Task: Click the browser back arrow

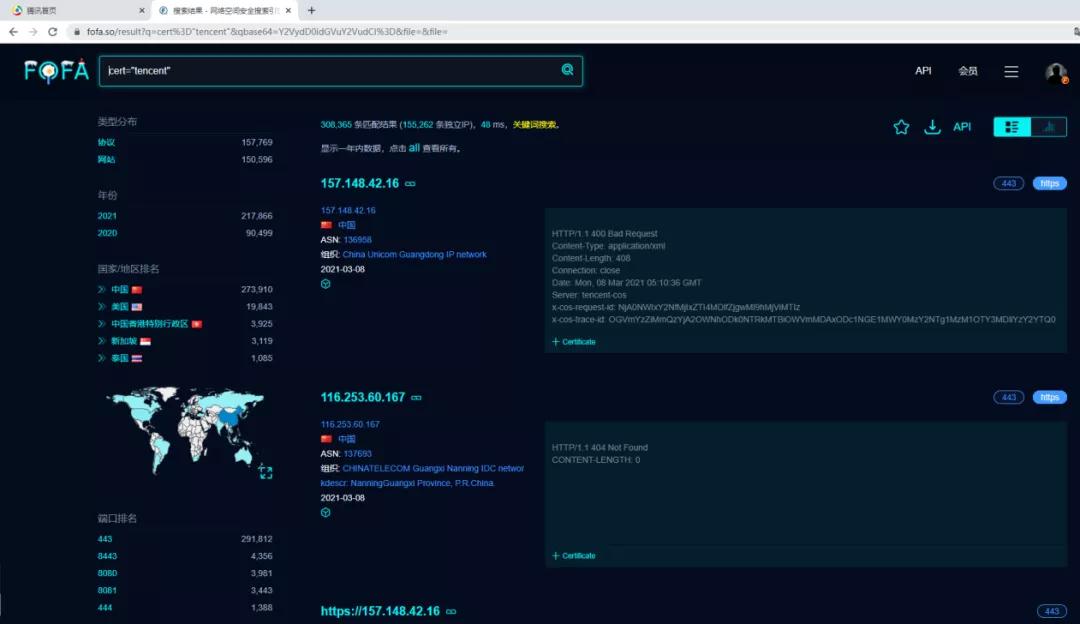Action: pyautogui.click(x=13, y=32)
